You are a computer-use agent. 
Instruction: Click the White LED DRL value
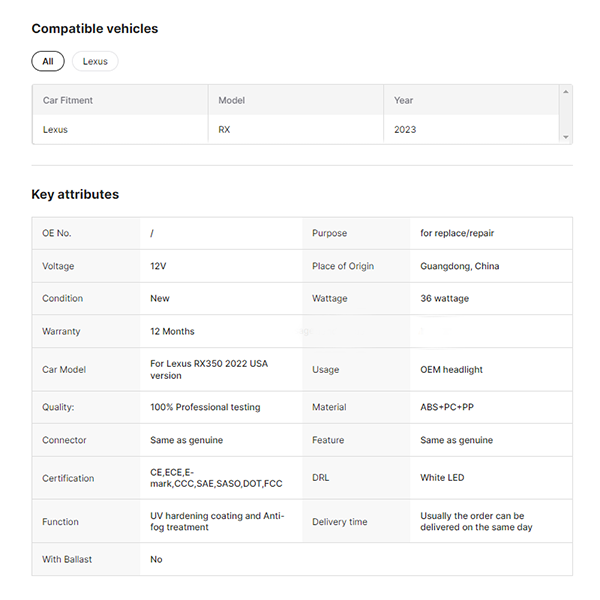[442, 478]
